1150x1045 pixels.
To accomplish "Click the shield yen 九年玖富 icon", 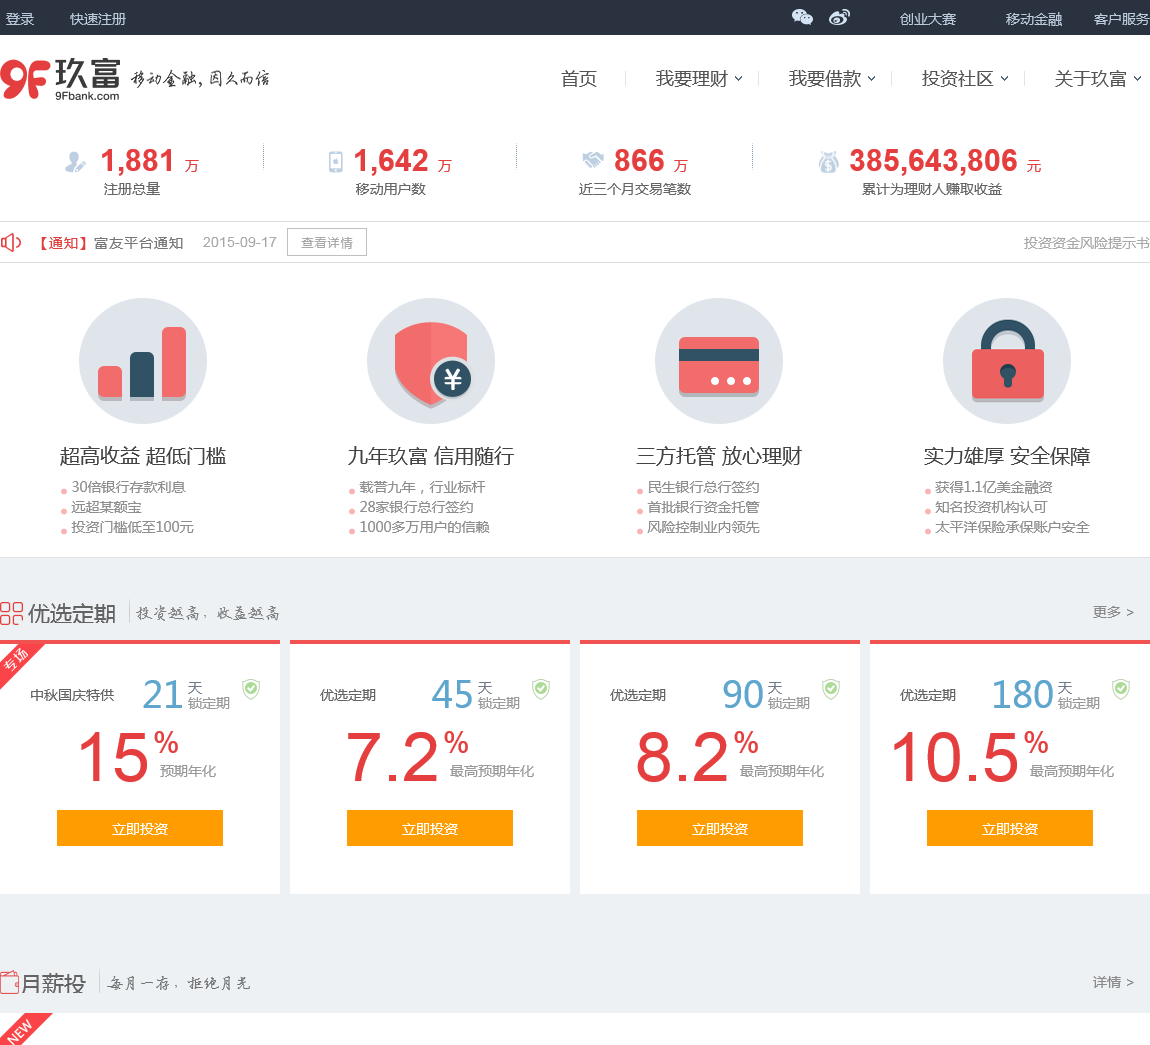I will click(x=431, y=362).
